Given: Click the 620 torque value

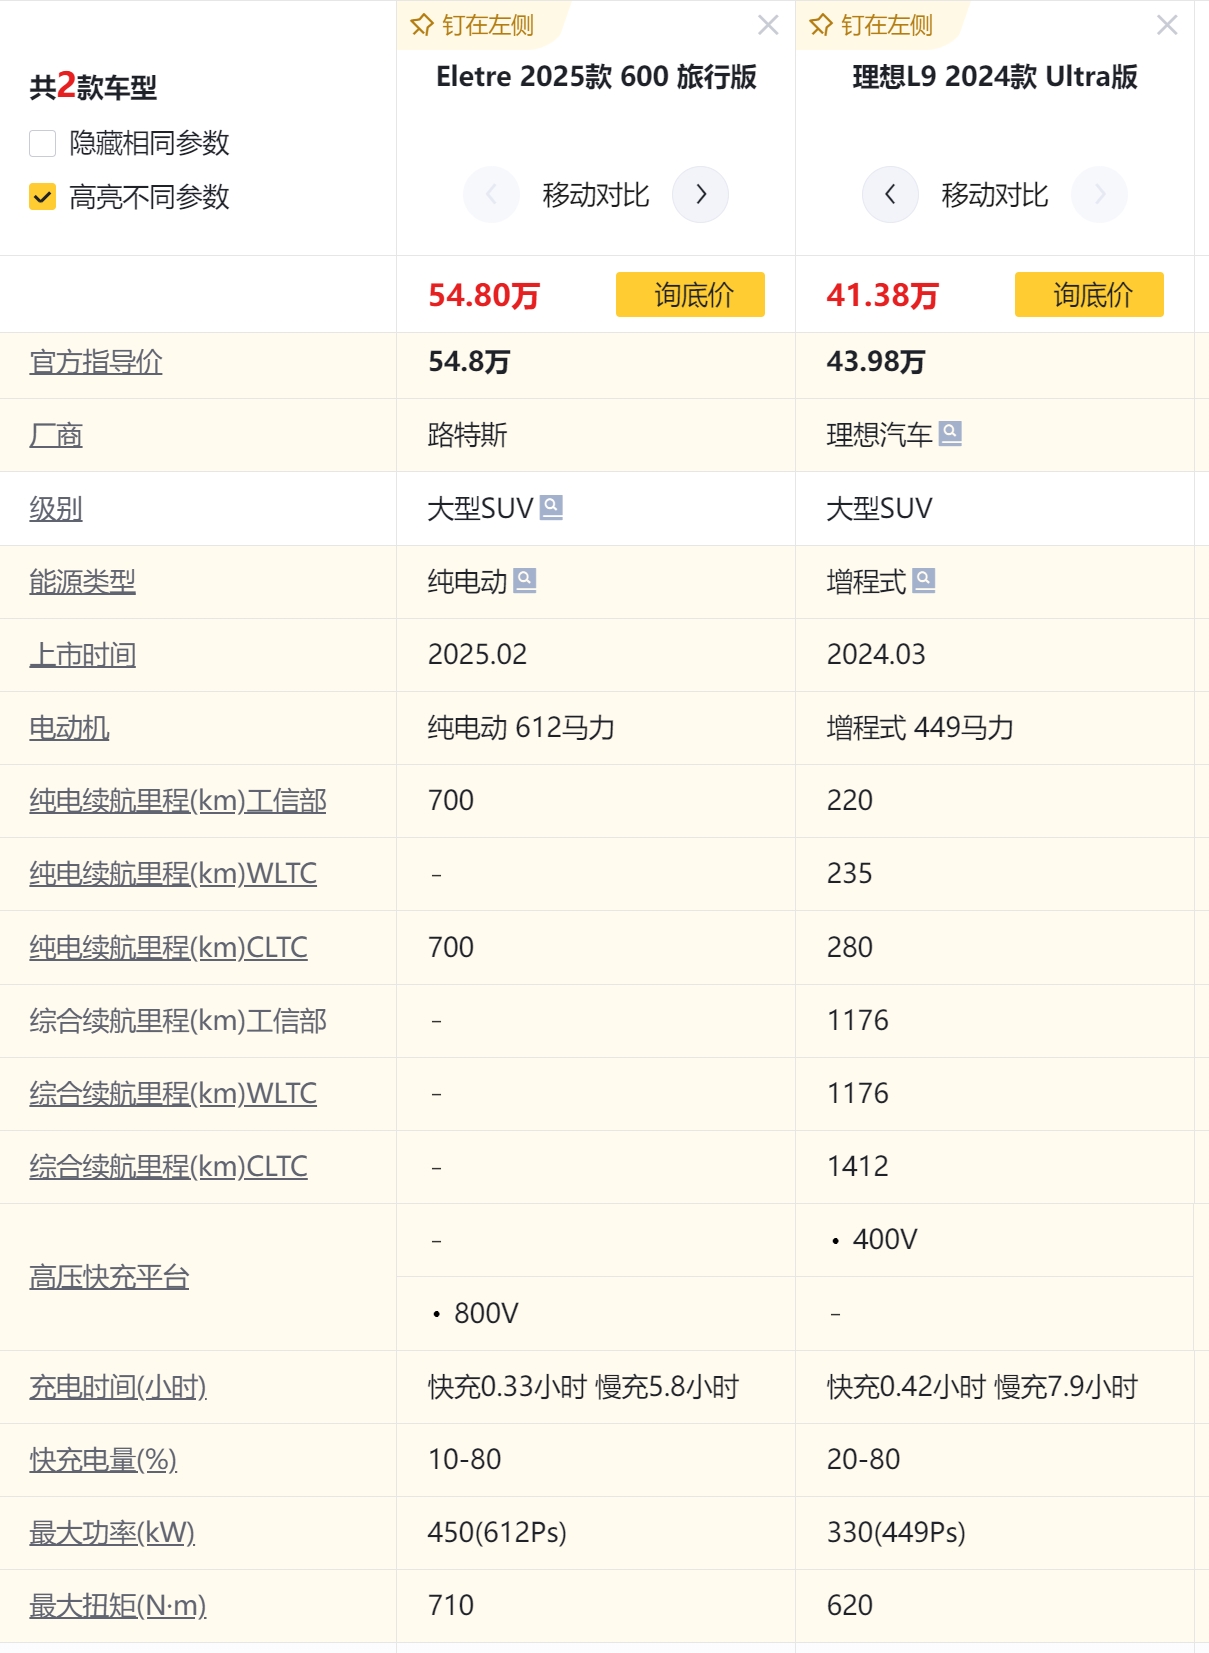Looking at the screenshot, I should (849, 1605).
